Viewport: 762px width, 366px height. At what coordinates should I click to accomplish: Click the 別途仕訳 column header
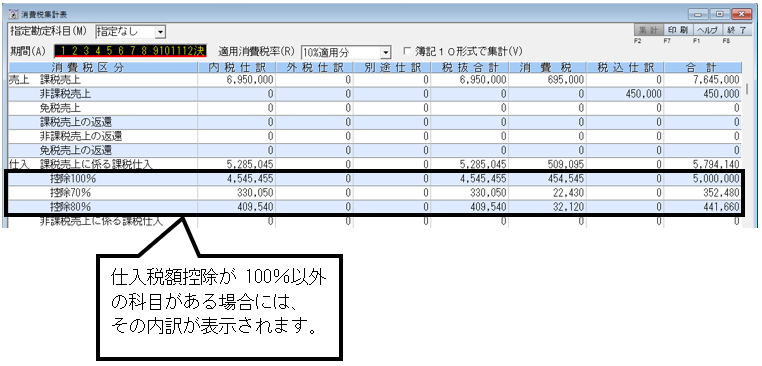(392, 68)
